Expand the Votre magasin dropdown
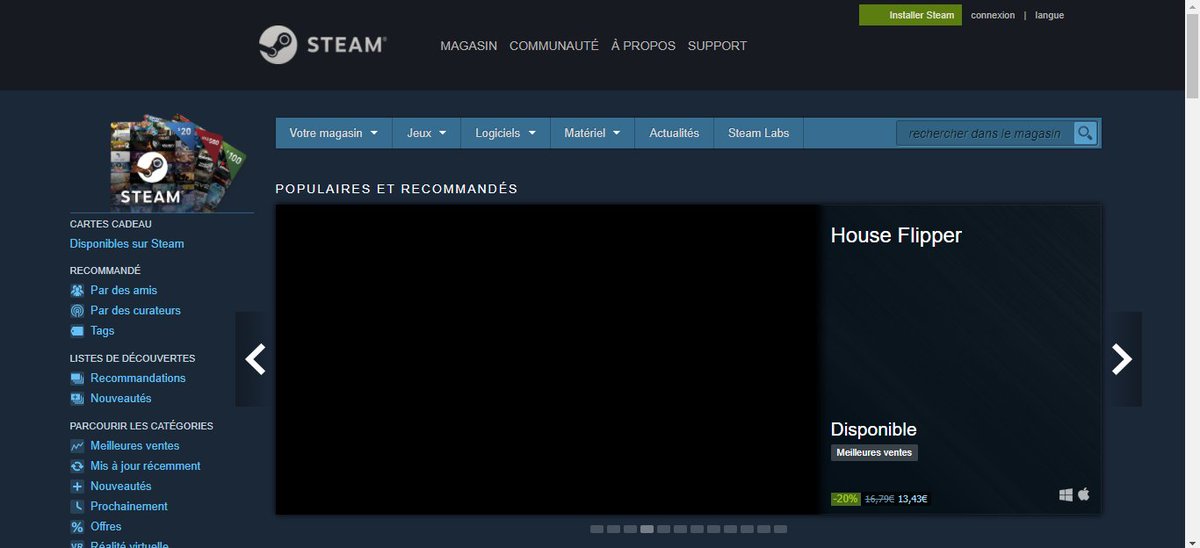 coord(334,133)
